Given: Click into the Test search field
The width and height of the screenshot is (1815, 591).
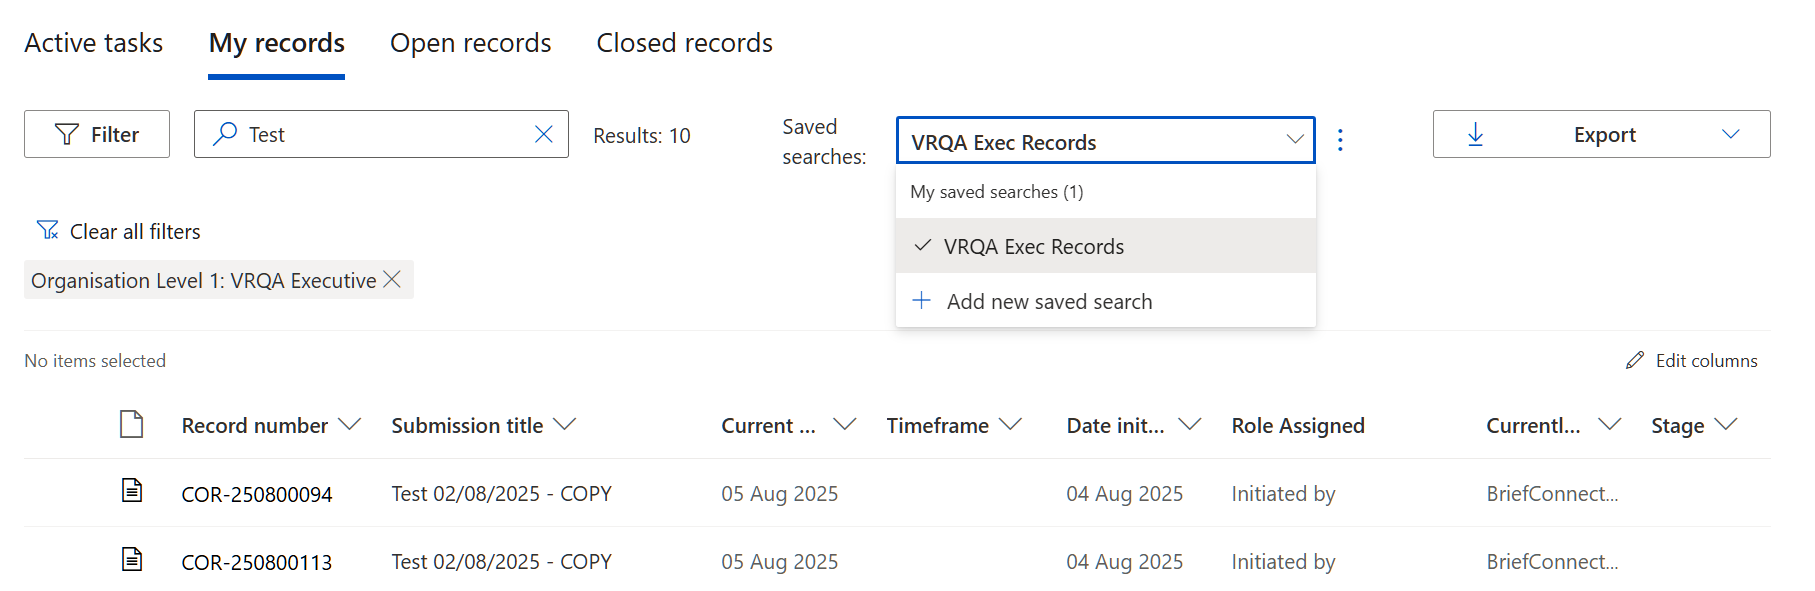Looking at the screenshot, I should pyautogui.click(x=385, y=134).
